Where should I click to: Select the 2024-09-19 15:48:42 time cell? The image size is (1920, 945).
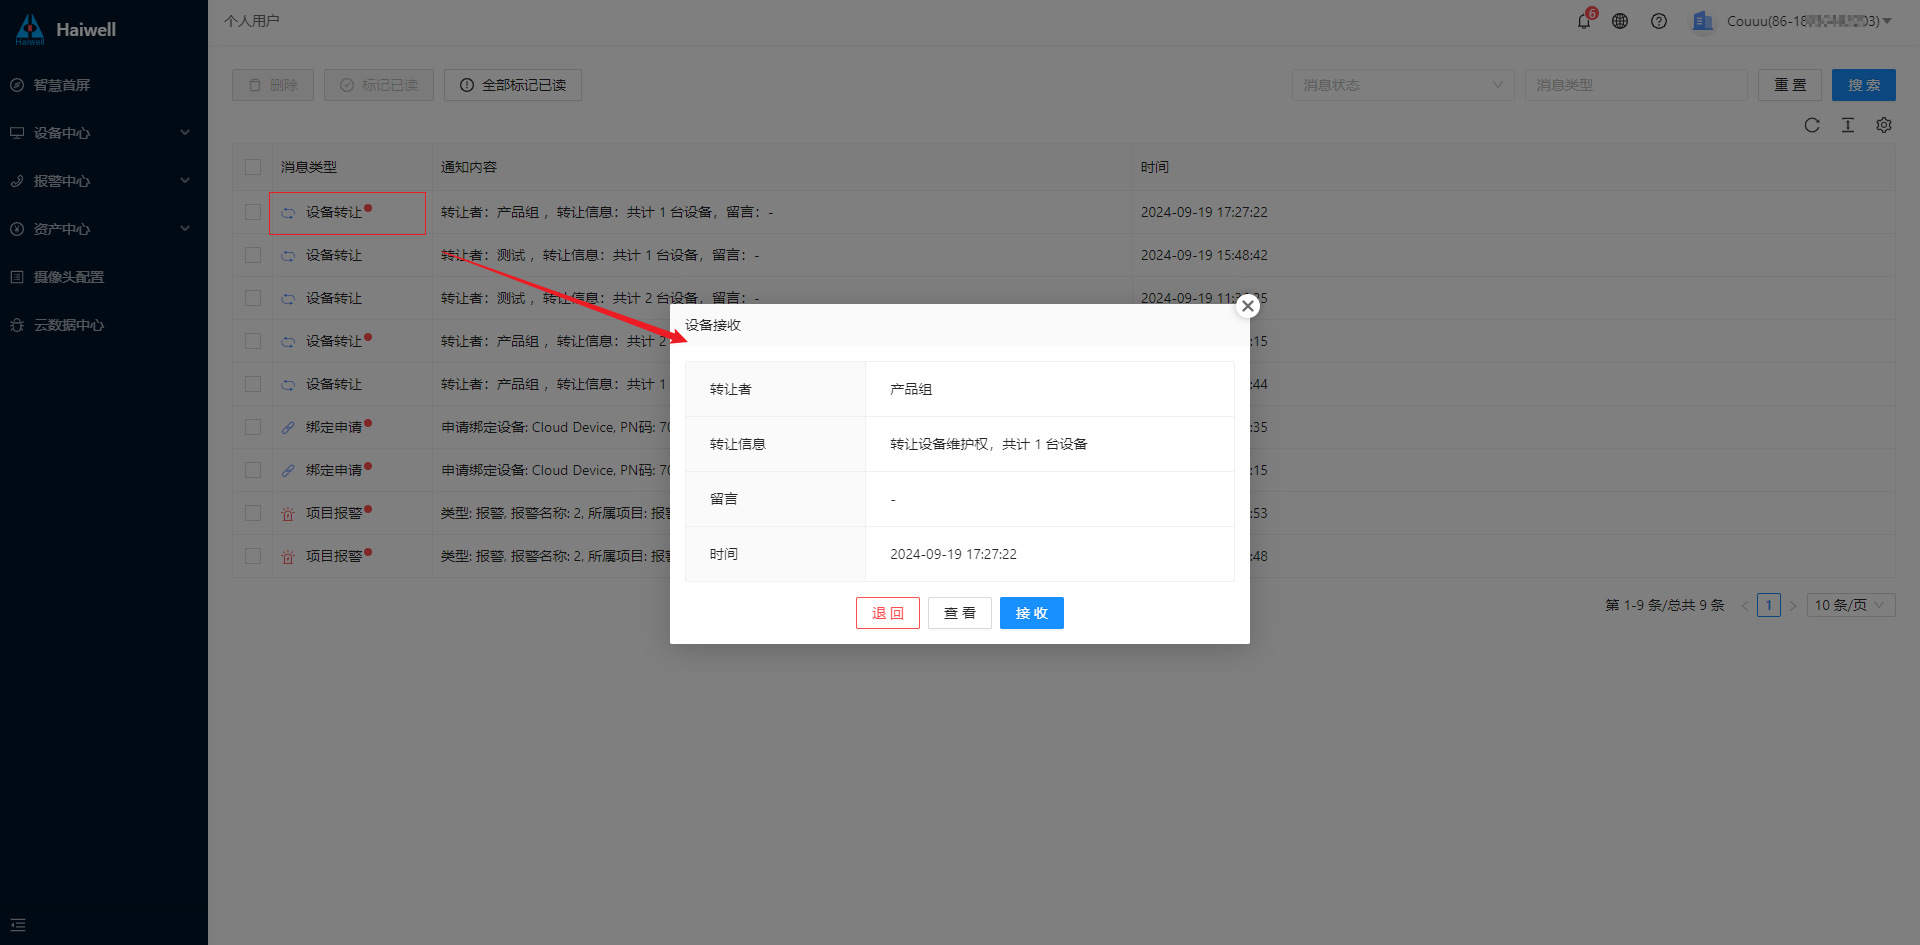pos(1204,255)
